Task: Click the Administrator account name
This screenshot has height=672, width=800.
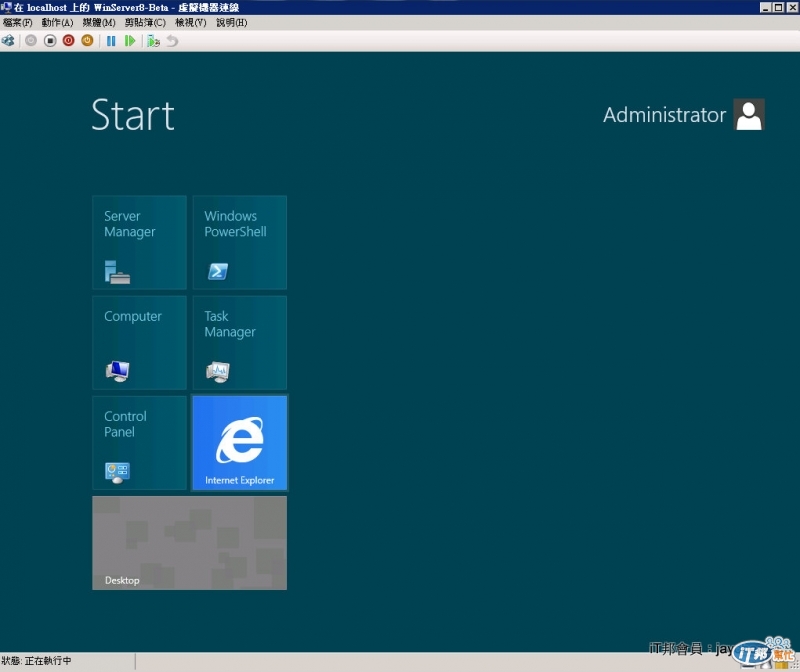Action: tap(664, 115)
